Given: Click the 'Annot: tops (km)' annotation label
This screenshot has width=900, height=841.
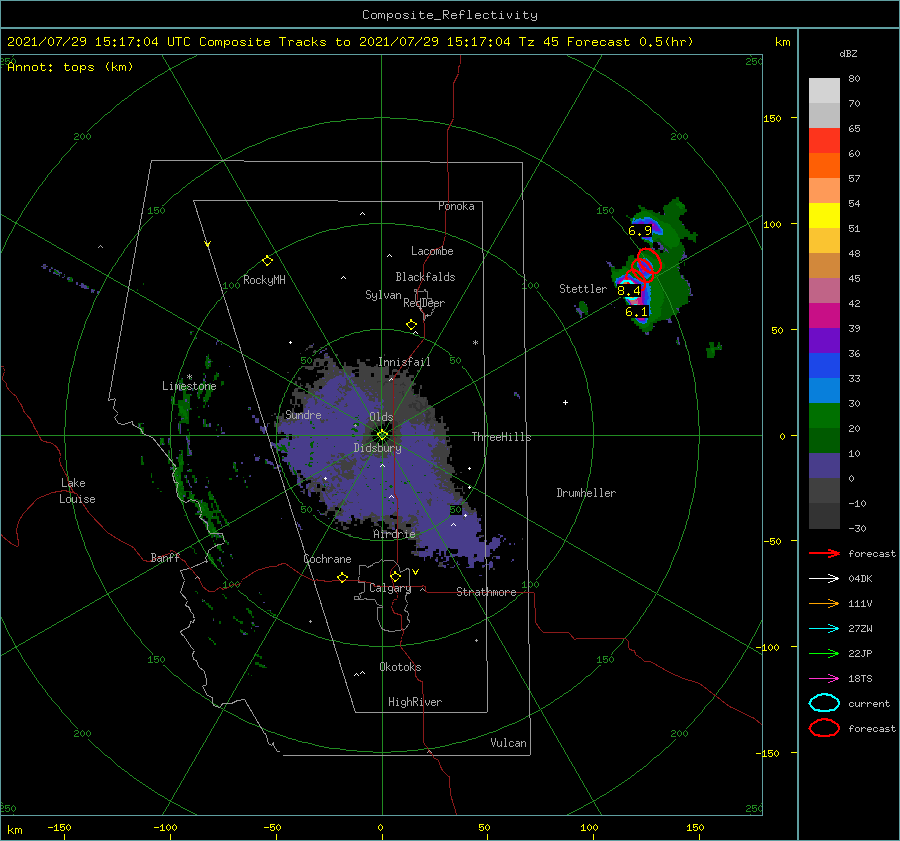Looking at the screenshot, I should point(70,67).
